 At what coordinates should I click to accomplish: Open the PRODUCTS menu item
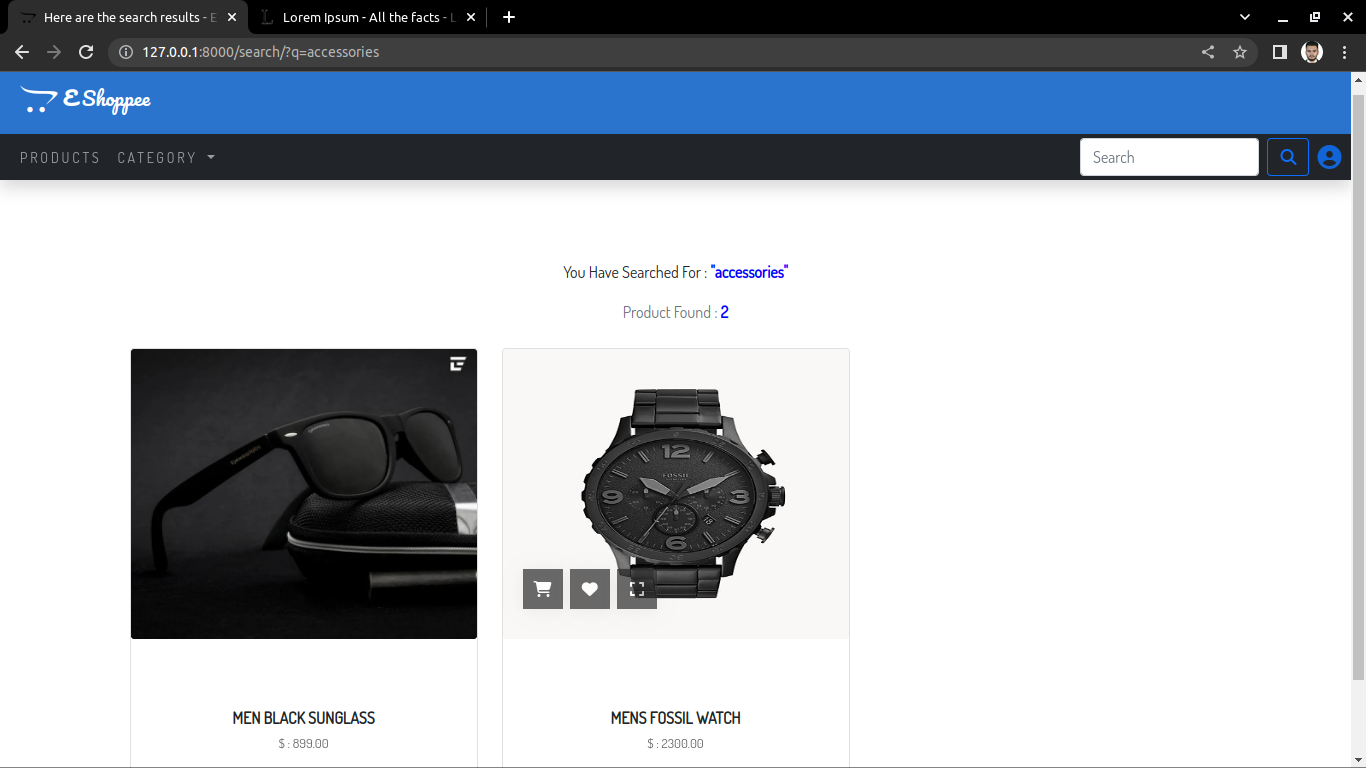tap(60, 157)
